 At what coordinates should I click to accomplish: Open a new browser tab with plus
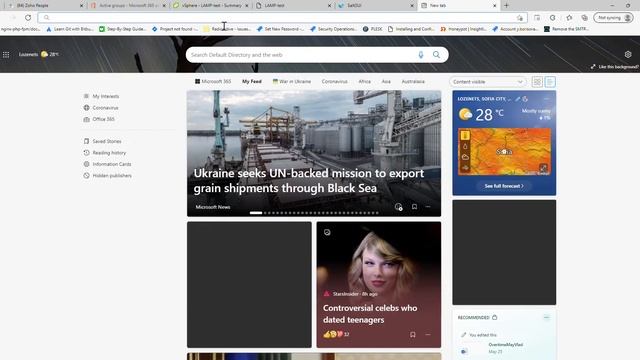[506, 5]
